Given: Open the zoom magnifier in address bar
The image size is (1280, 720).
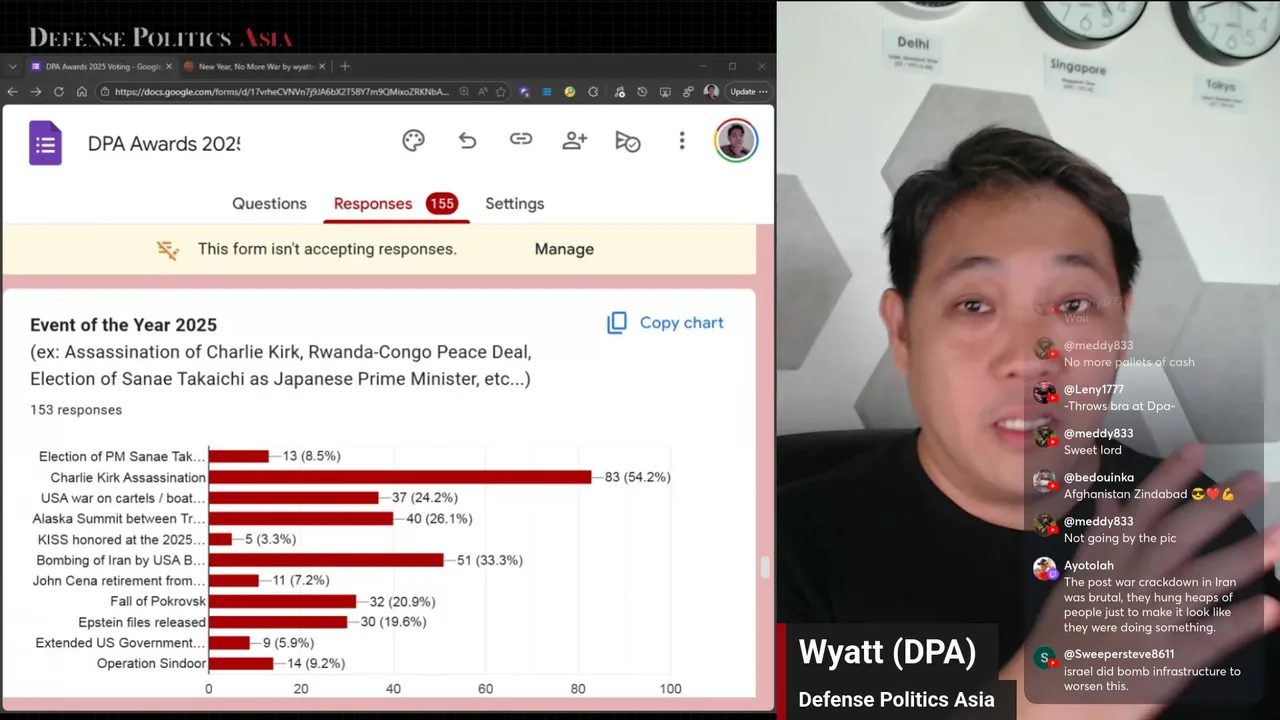Looking at the screenshot, I should point(464,91).
